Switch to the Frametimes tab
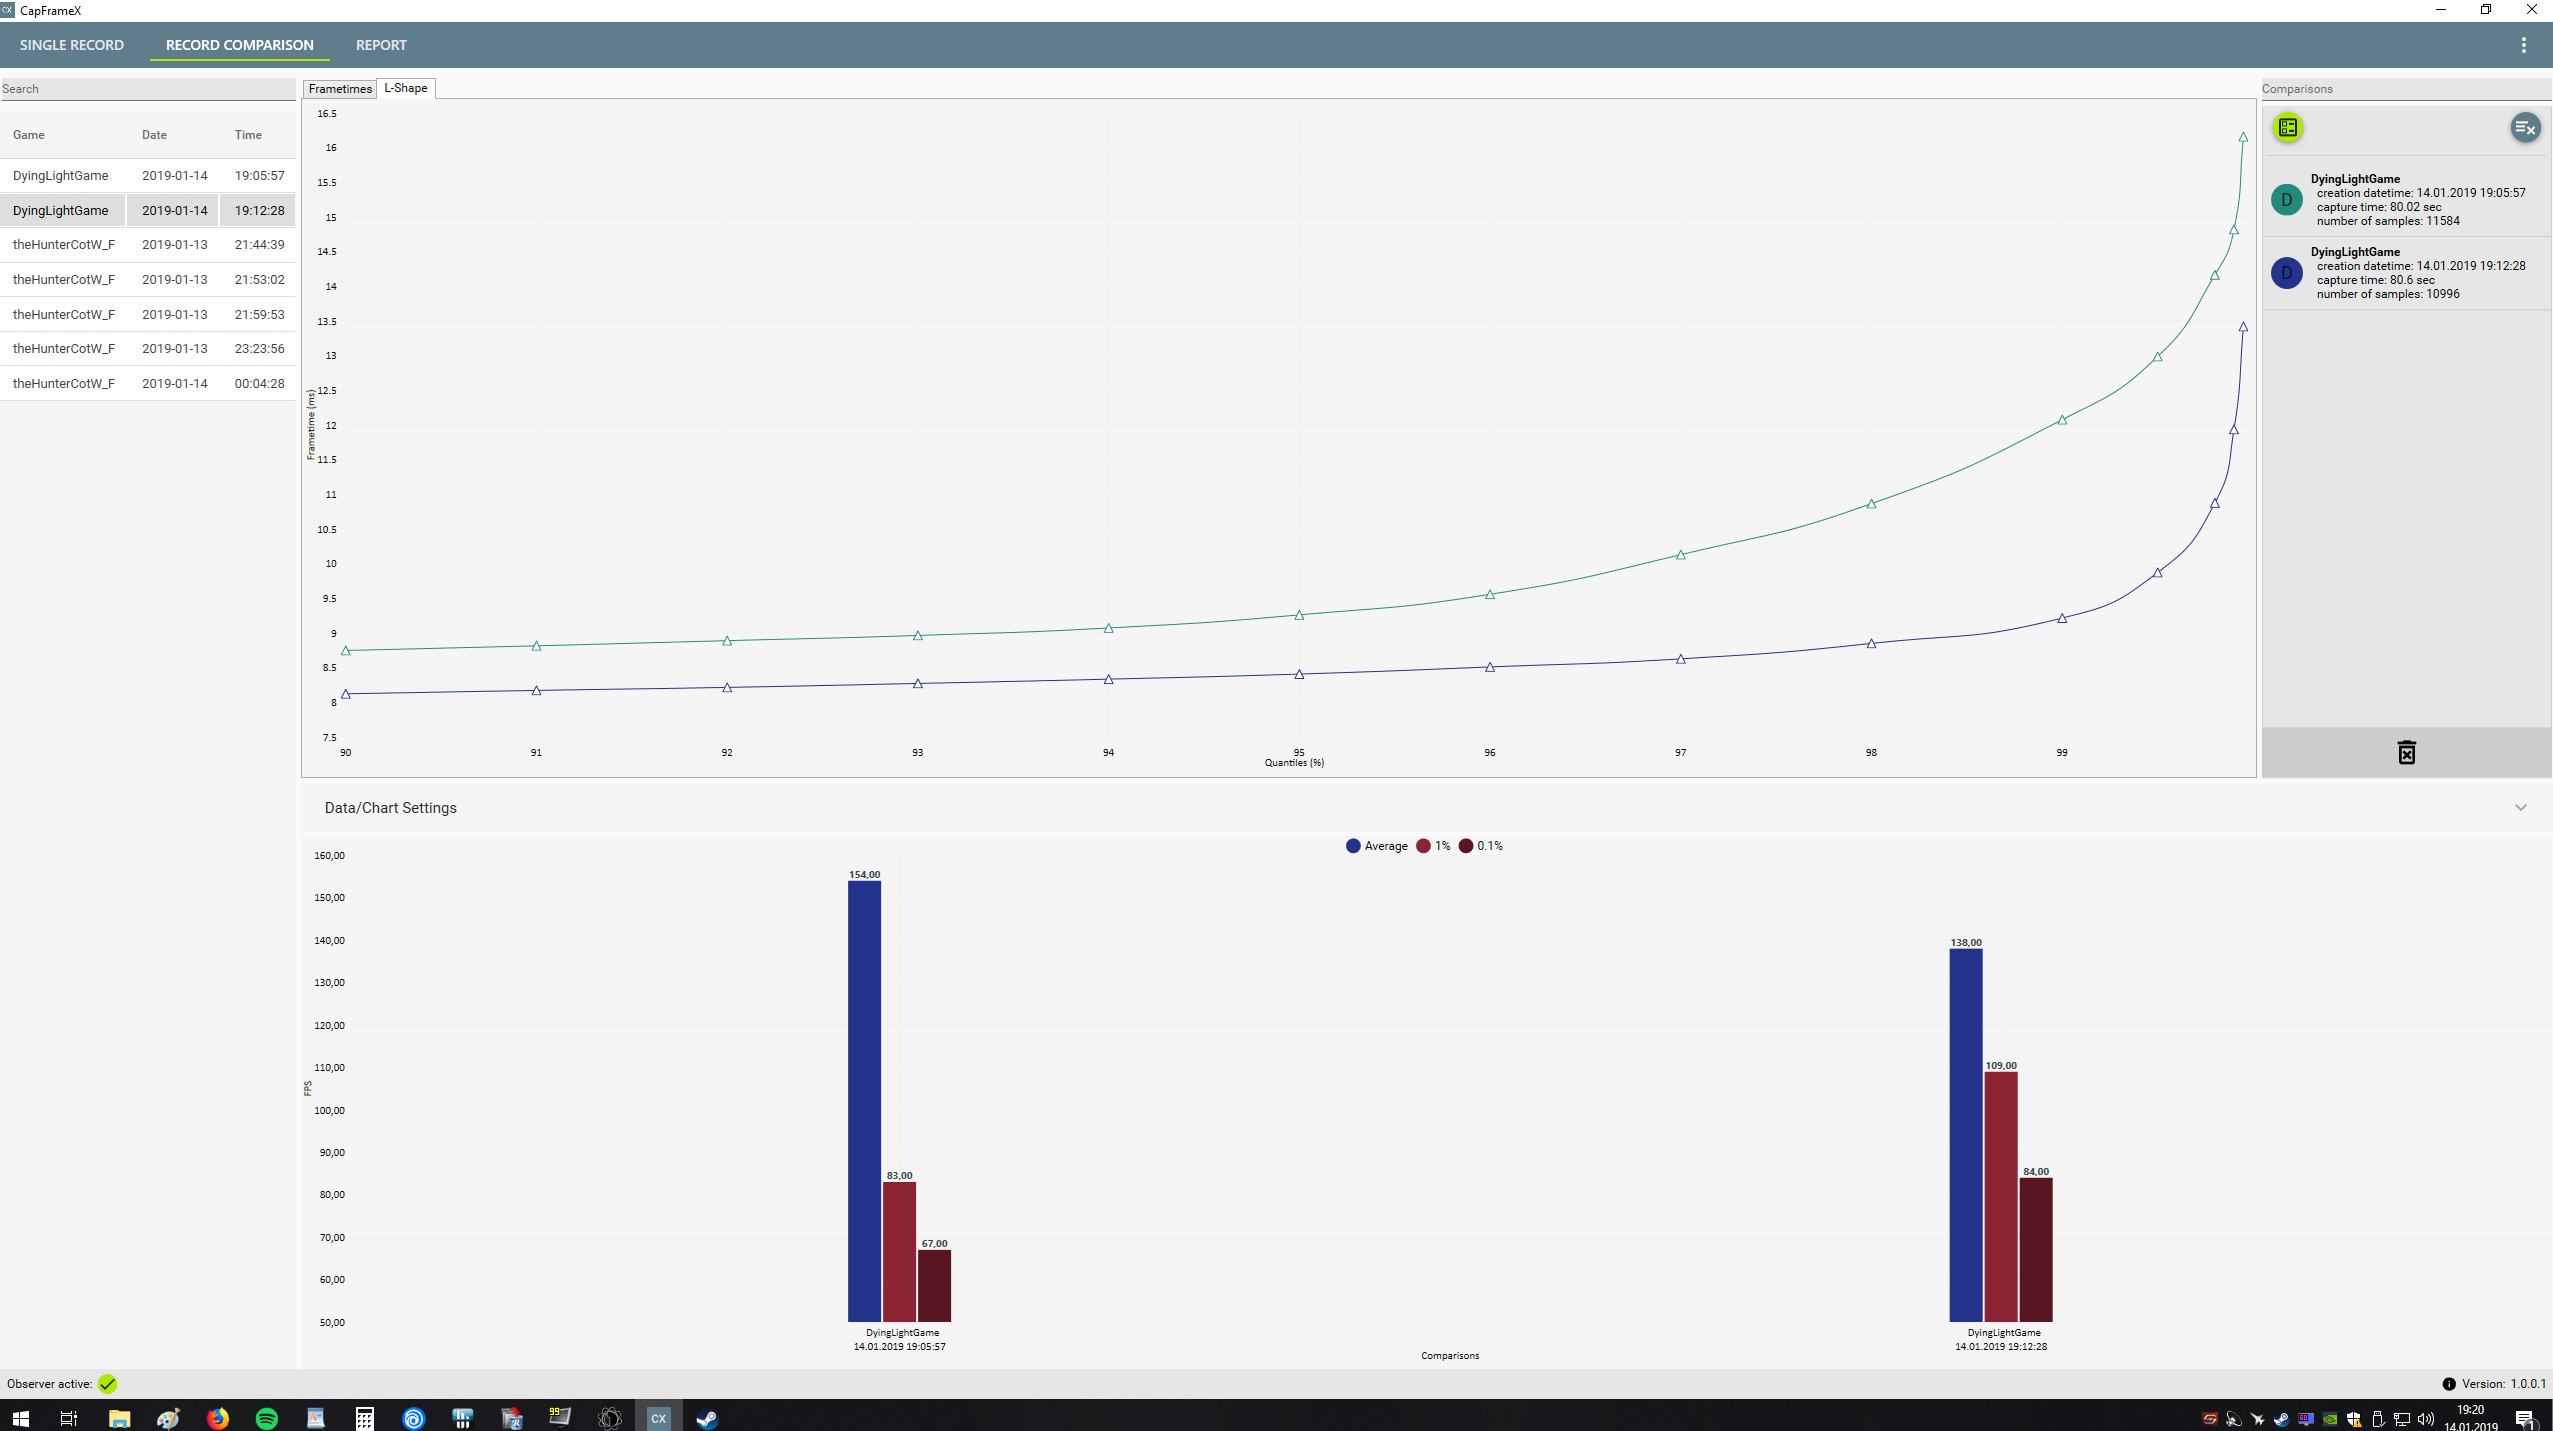Viewport: 2553px width, 1431px height. coord(340,89)
